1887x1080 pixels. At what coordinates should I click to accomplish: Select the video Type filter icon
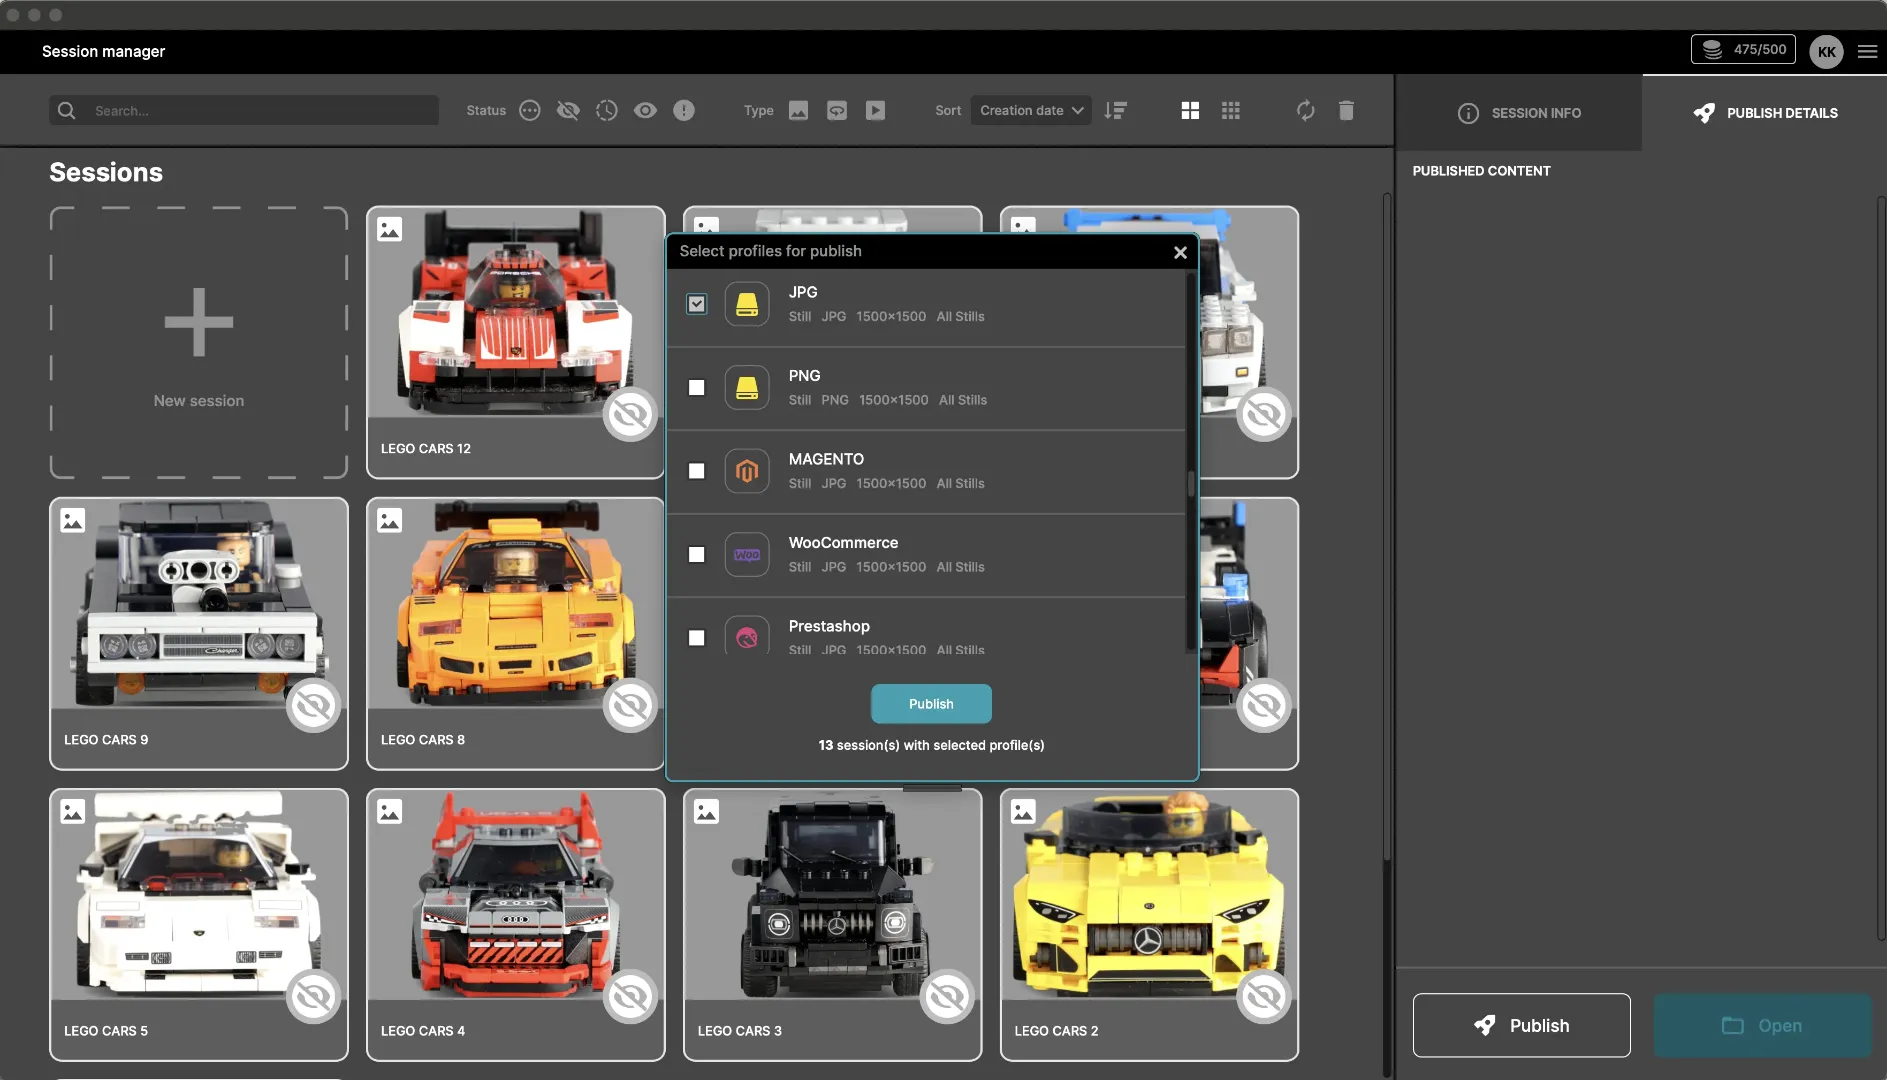876,110
